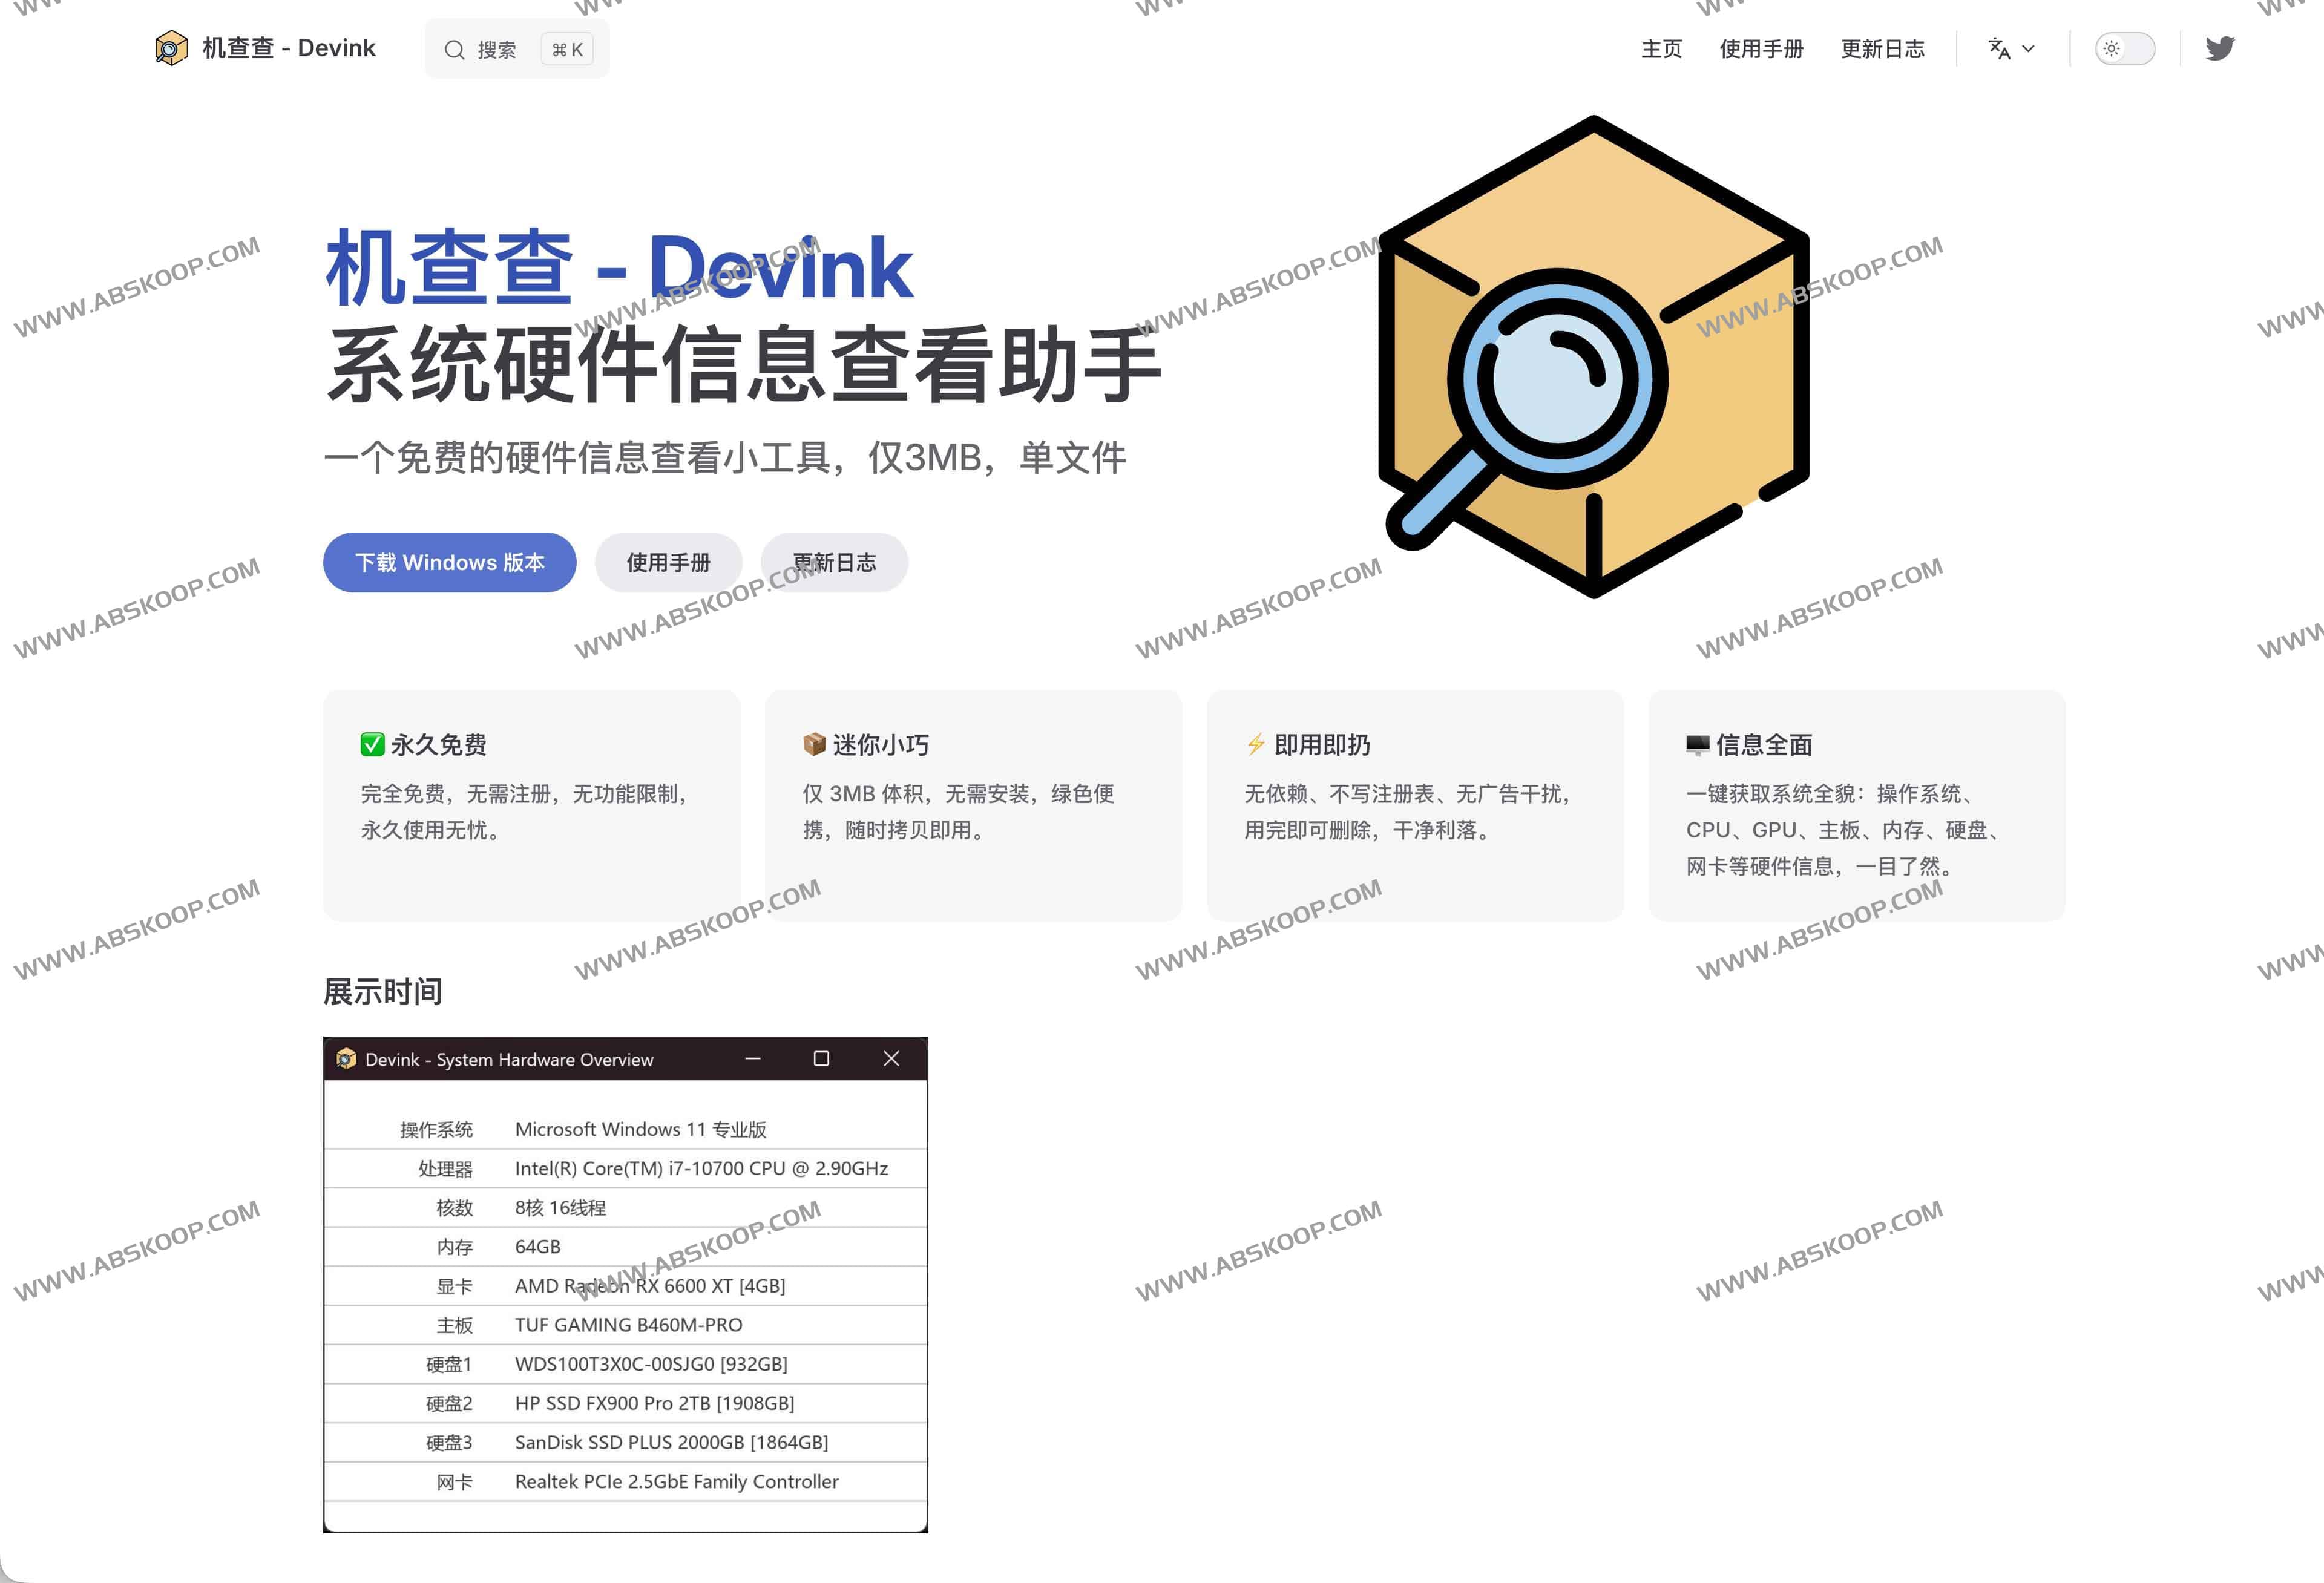Image resolution: width=2324 pixels, height=1583 pixels.
Task: Click the 使用手册 pill button in the hero
Action: tap(668, 562)
